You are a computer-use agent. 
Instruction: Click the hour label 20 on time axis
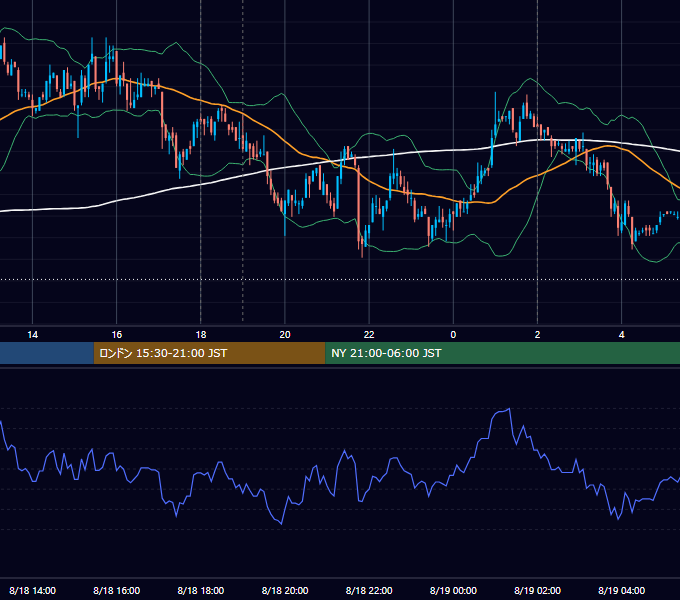pyautogui.click(x=285, y=335)
